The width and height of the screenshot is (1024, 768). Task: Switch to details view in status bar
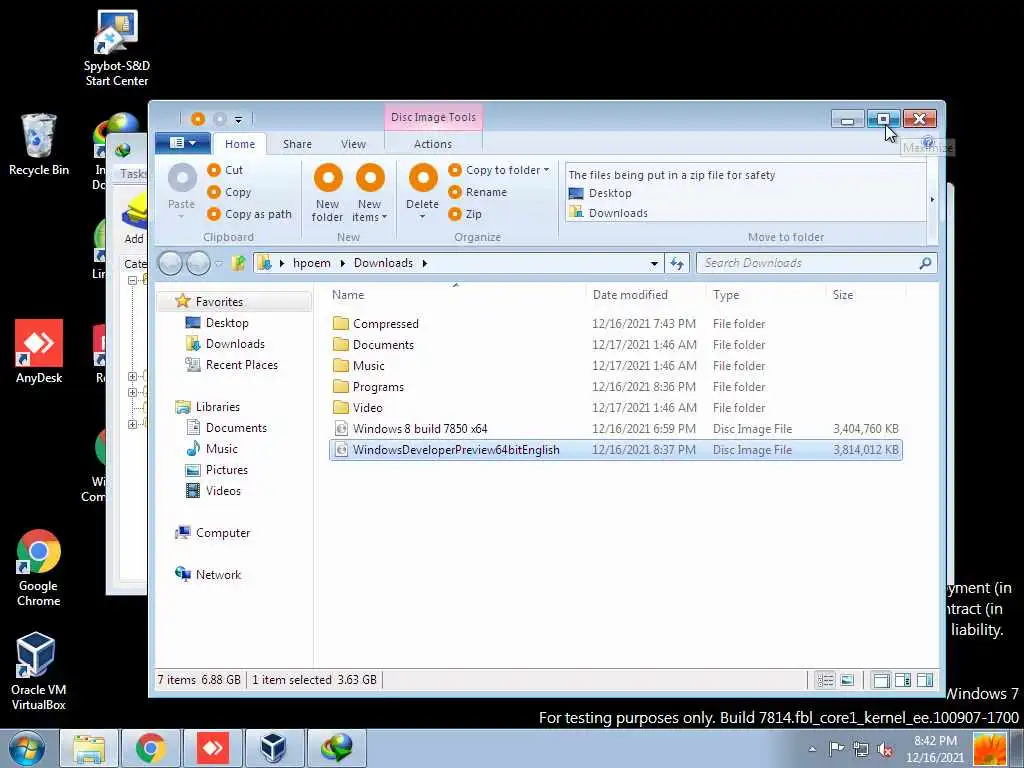(x=825, y=680)
